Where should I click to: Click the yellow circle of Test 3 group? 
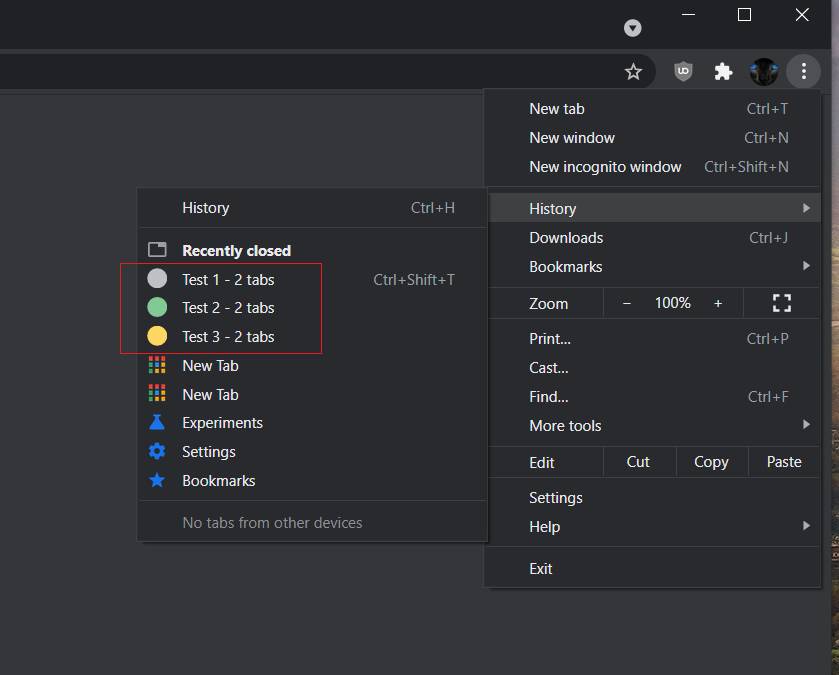coord(157,336)
